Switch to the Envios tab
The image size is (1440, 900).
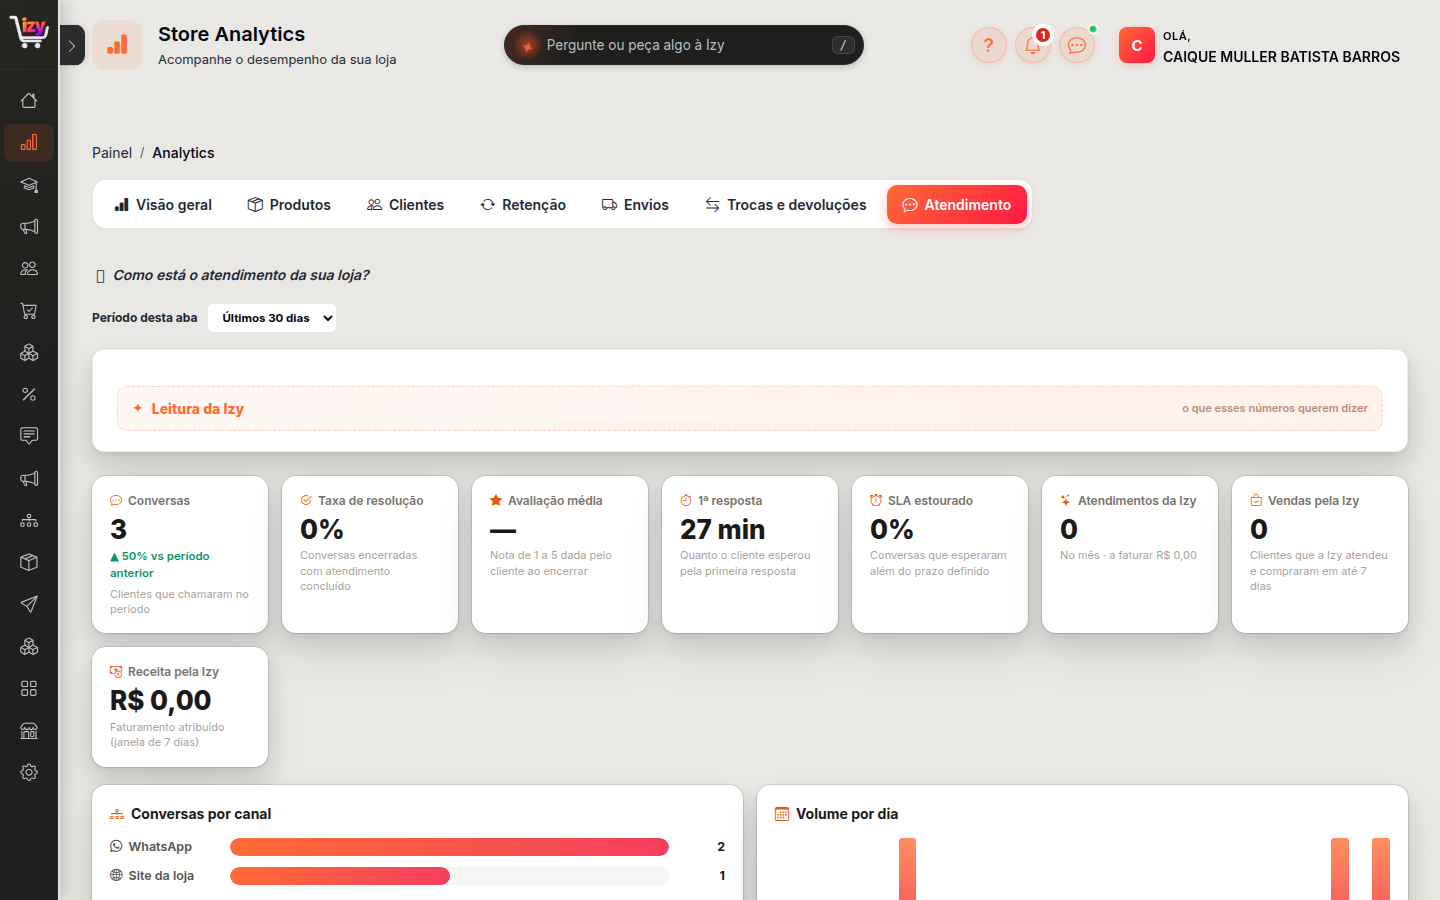[x=635, y=205]
